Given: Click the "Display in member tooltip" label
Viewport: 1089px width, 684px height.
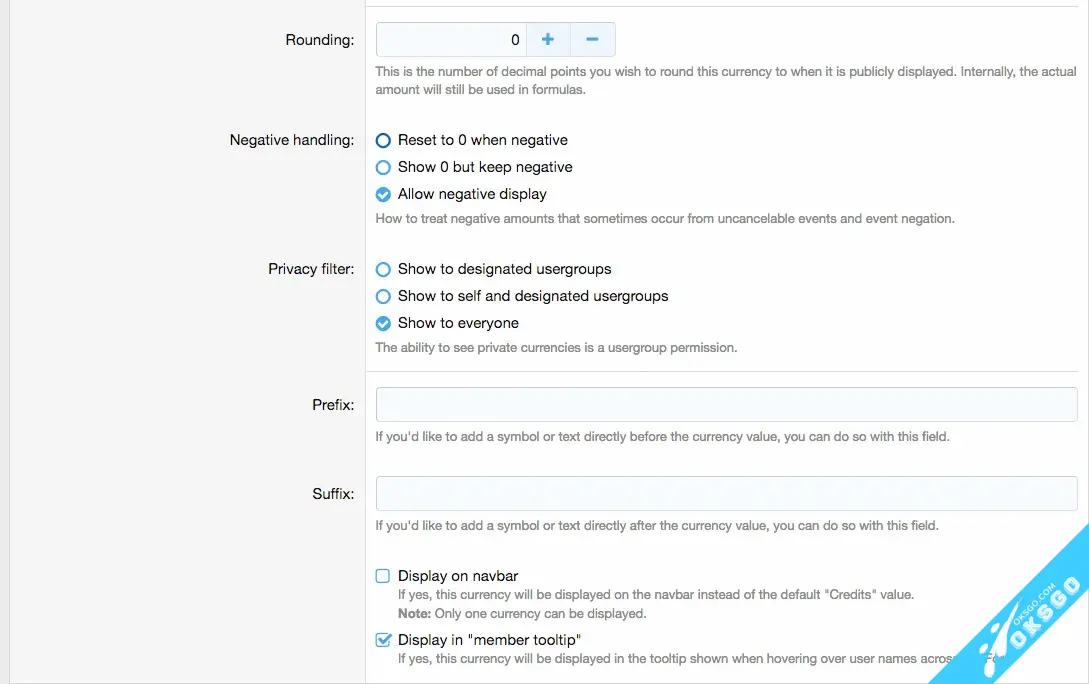Looking at the screenshot, I should pos(489,640).
